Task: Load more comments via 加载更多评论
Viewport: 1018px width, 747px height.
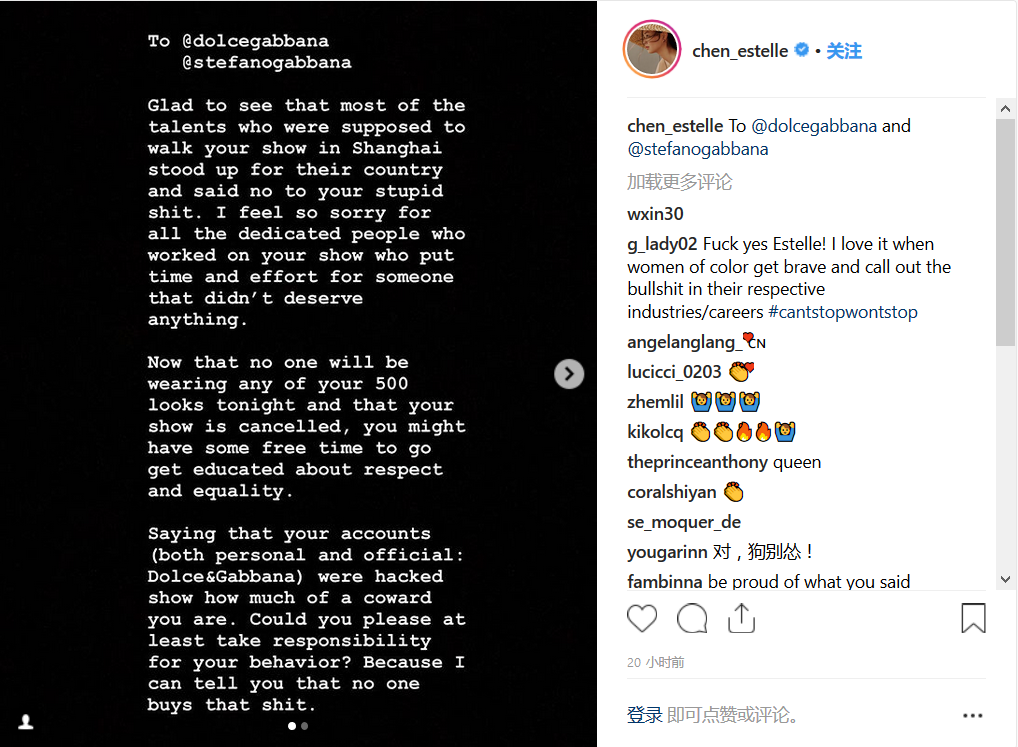Action: point(679,181)
